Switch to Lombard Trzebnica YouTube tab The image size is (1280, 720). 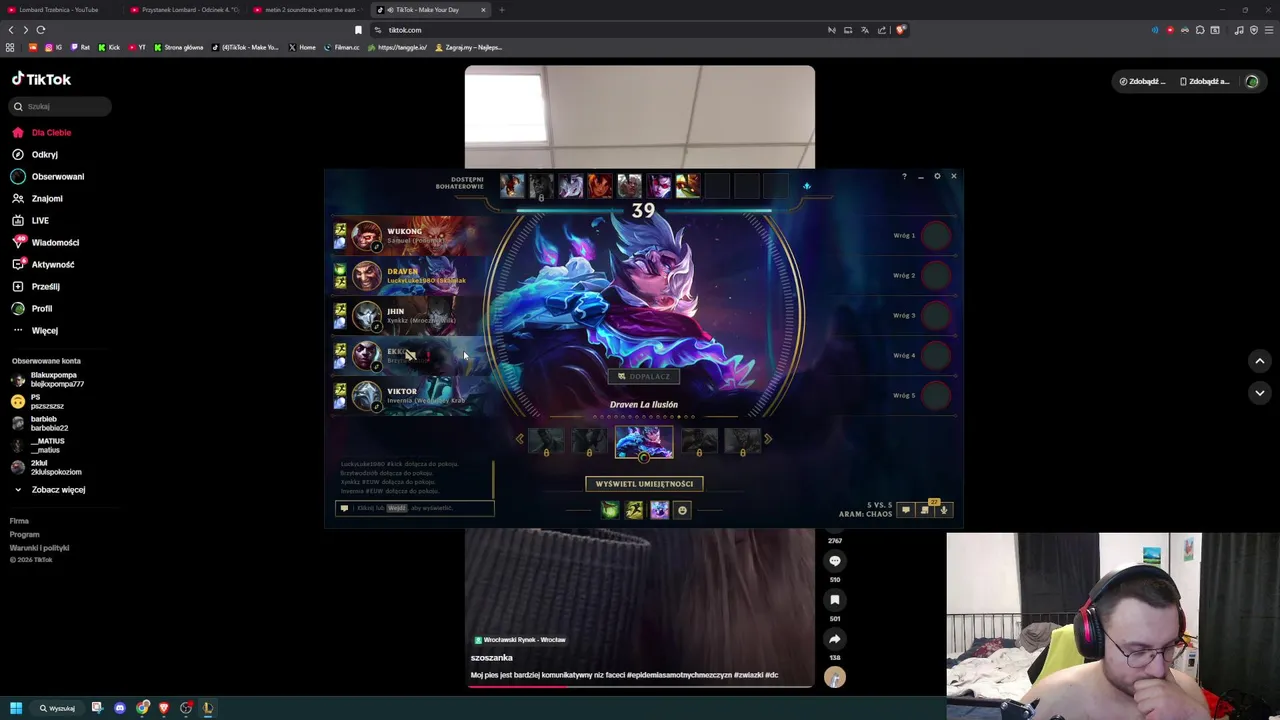(60, 10)
